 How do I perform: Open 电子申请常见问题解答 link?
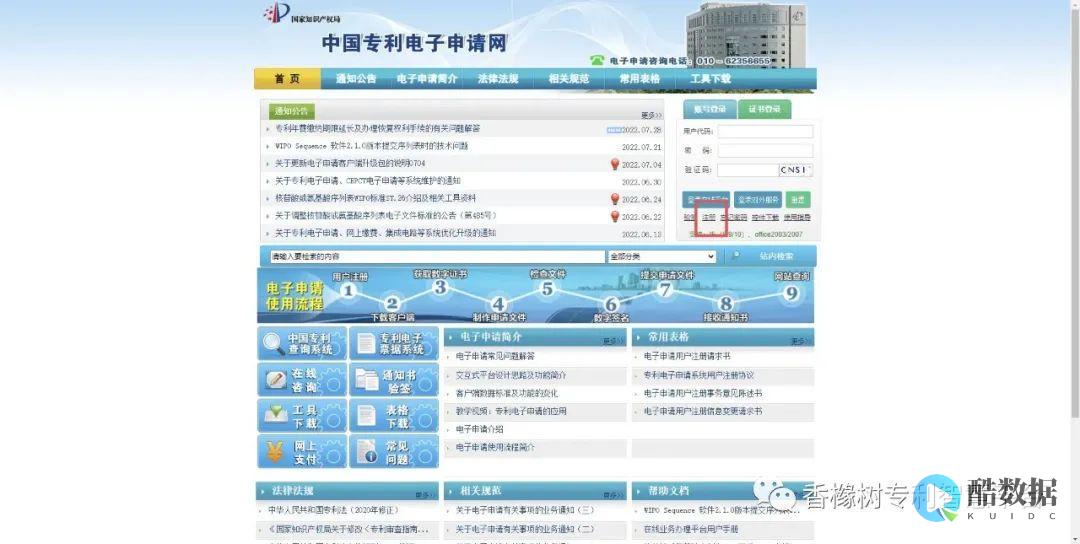(495, 356)
